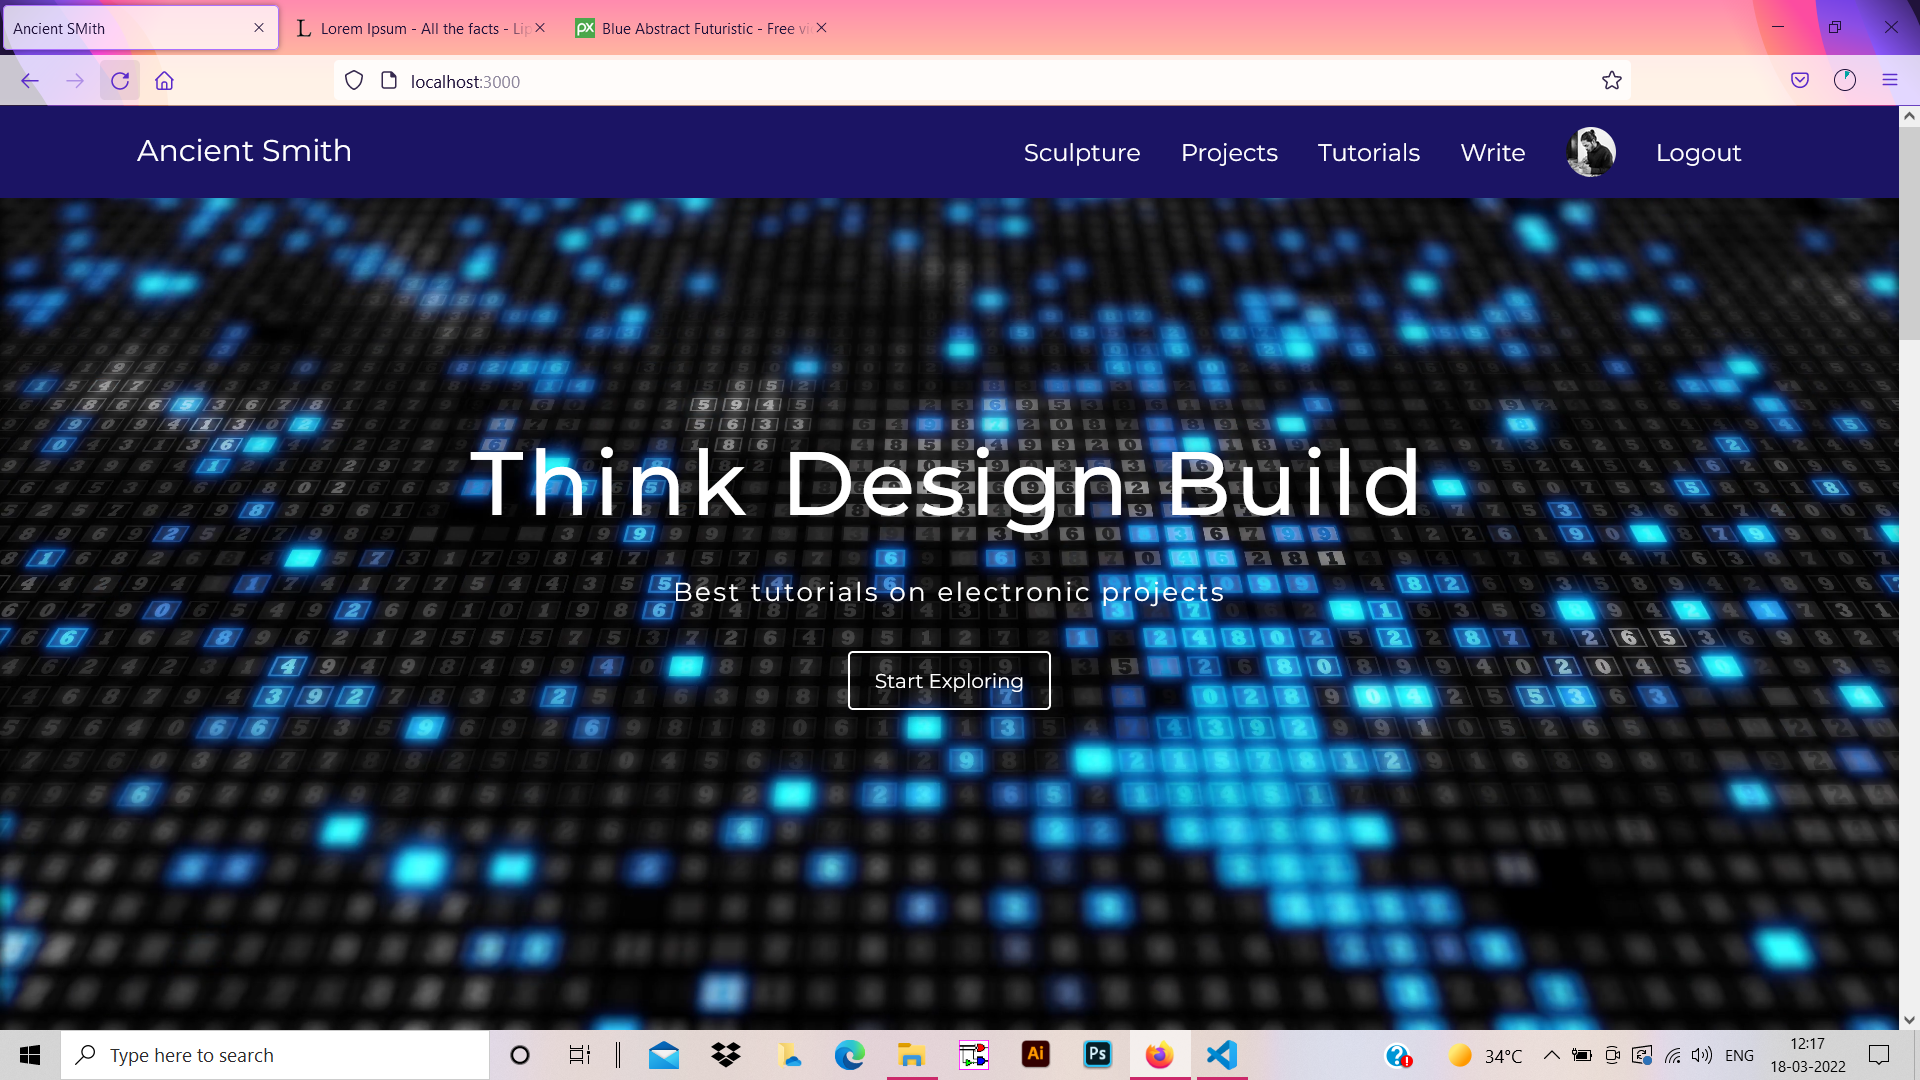Open the Firefox home page button
The height and width of the screenshot is (1080, 1920).
(164, 81)
